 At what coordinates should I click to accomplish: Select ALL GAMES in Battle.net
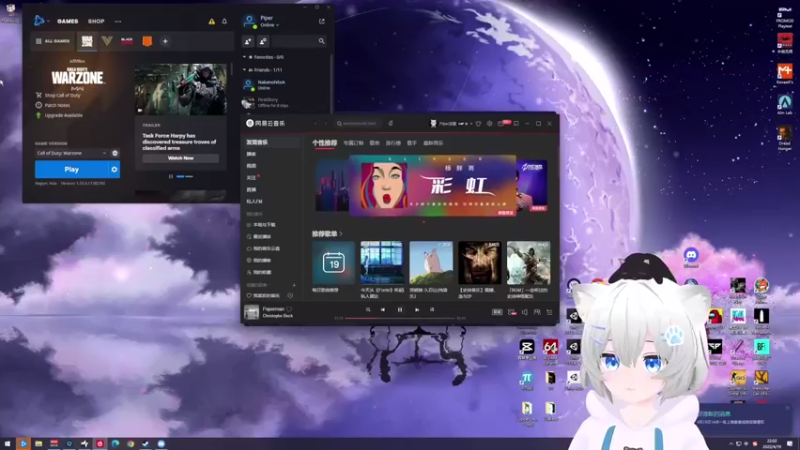(x=53, y=41)
